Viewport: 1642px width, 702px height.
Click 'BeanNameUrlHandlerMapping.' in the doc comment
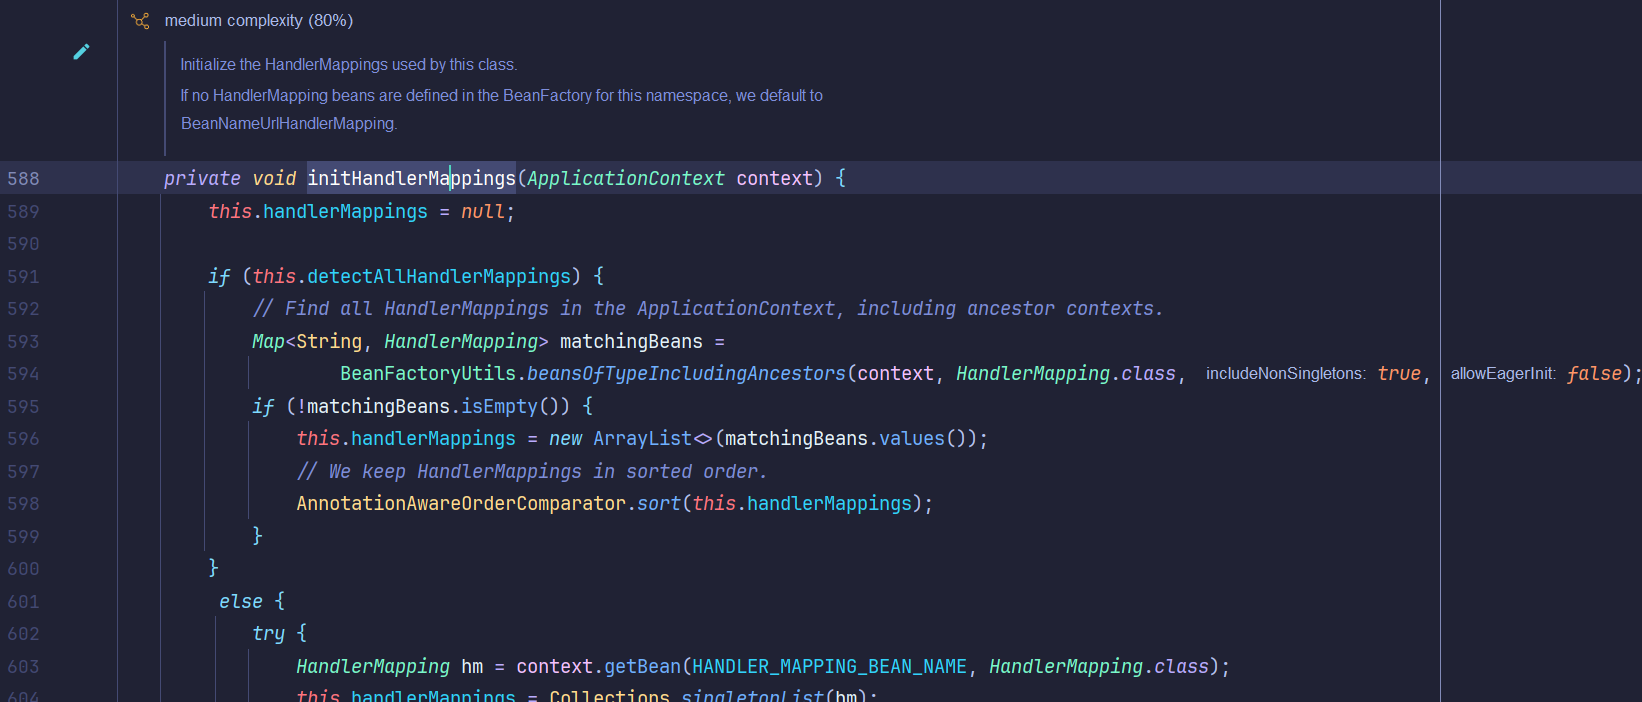pos(289,123)
